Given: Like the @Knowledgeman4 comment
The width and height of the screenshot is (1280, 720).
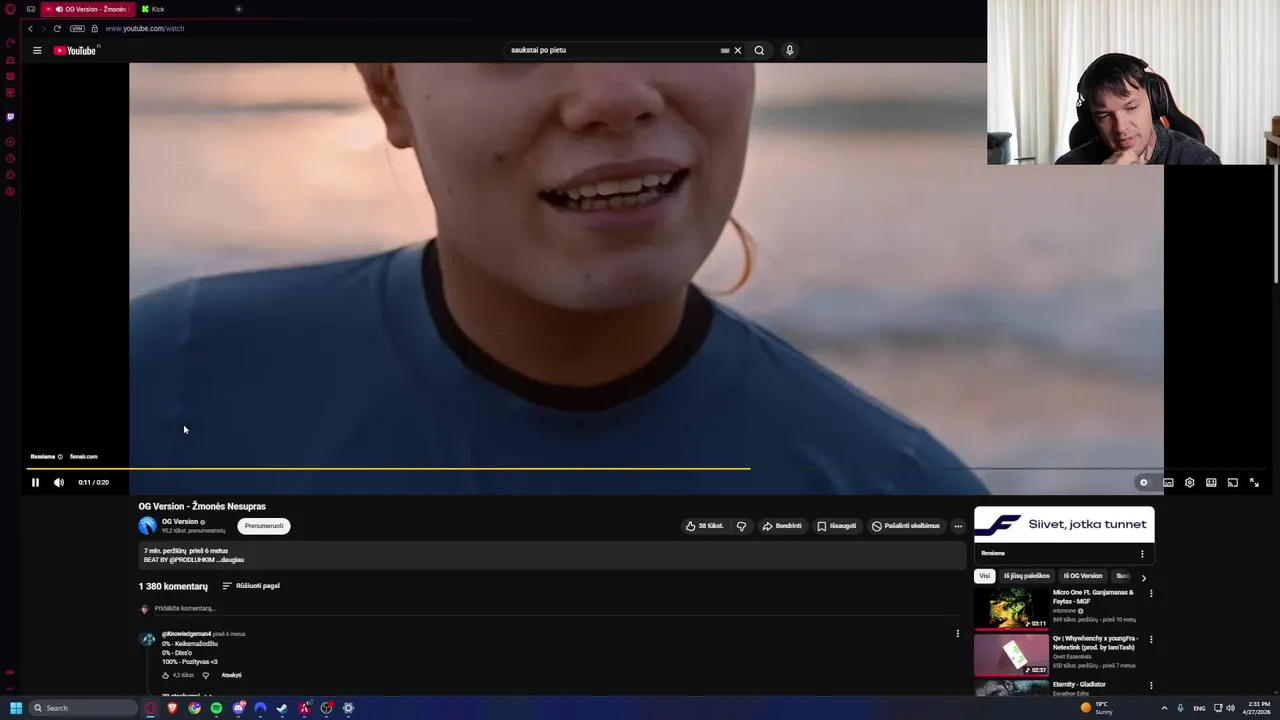Looking at the screenshot, I should click(x=166, y=675).
